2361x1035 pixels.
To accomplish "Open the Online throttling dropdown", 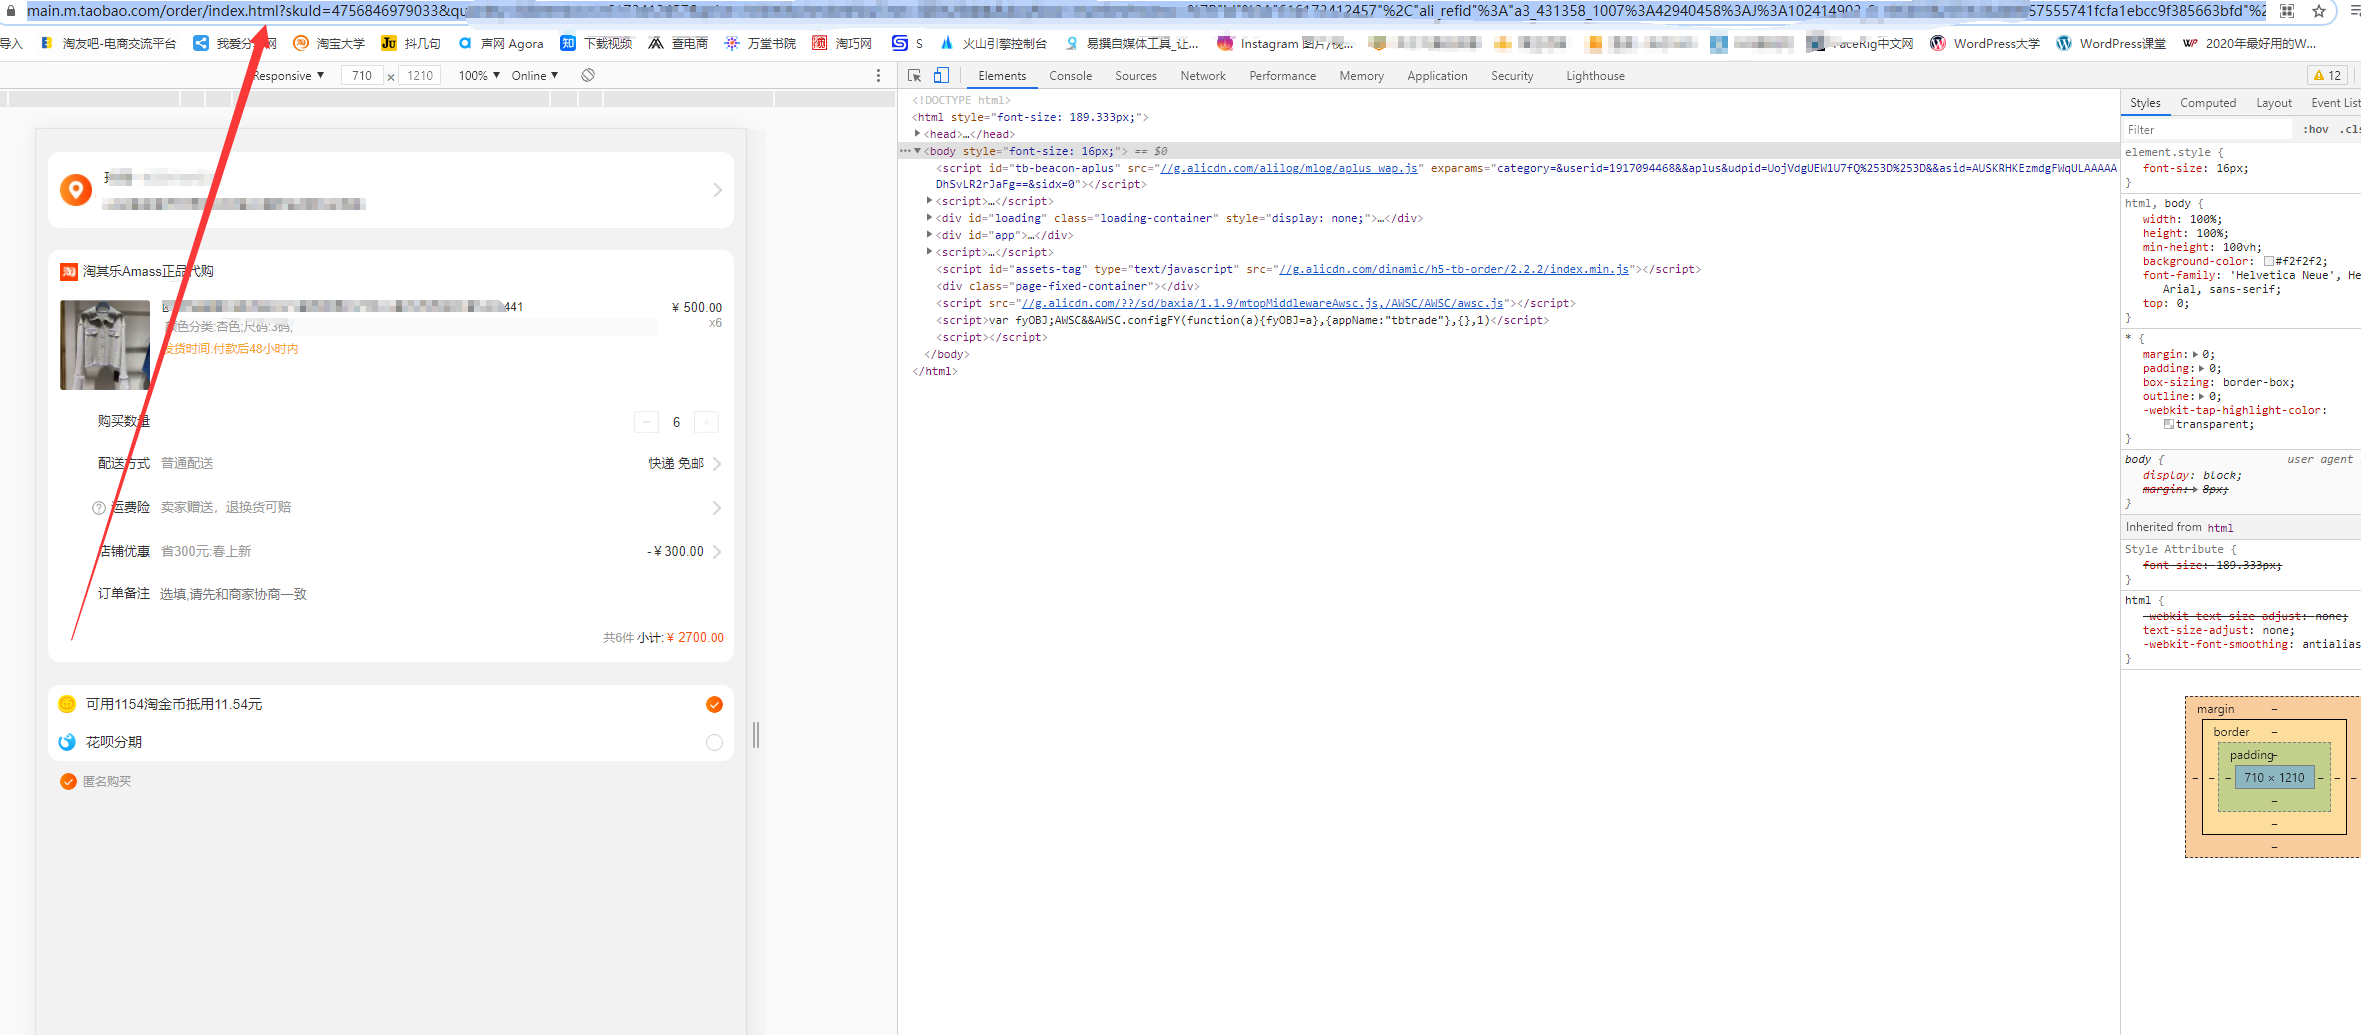I will point(535,76).
